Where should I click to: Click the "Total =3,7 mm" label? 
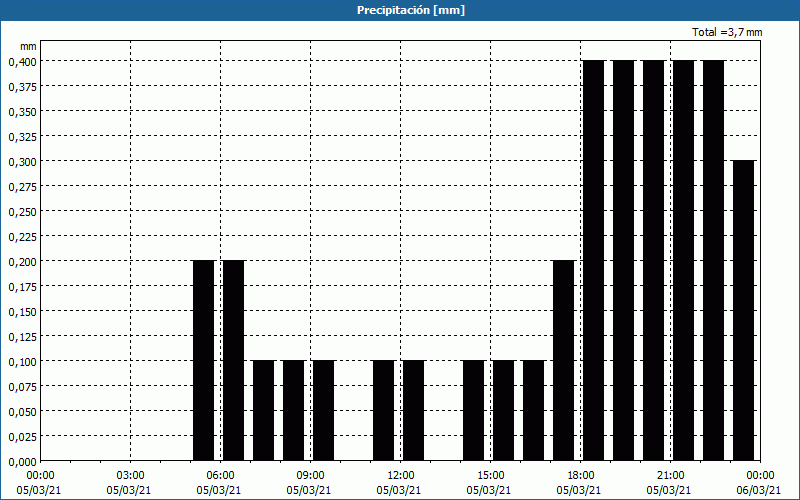[x=727, y=32]
